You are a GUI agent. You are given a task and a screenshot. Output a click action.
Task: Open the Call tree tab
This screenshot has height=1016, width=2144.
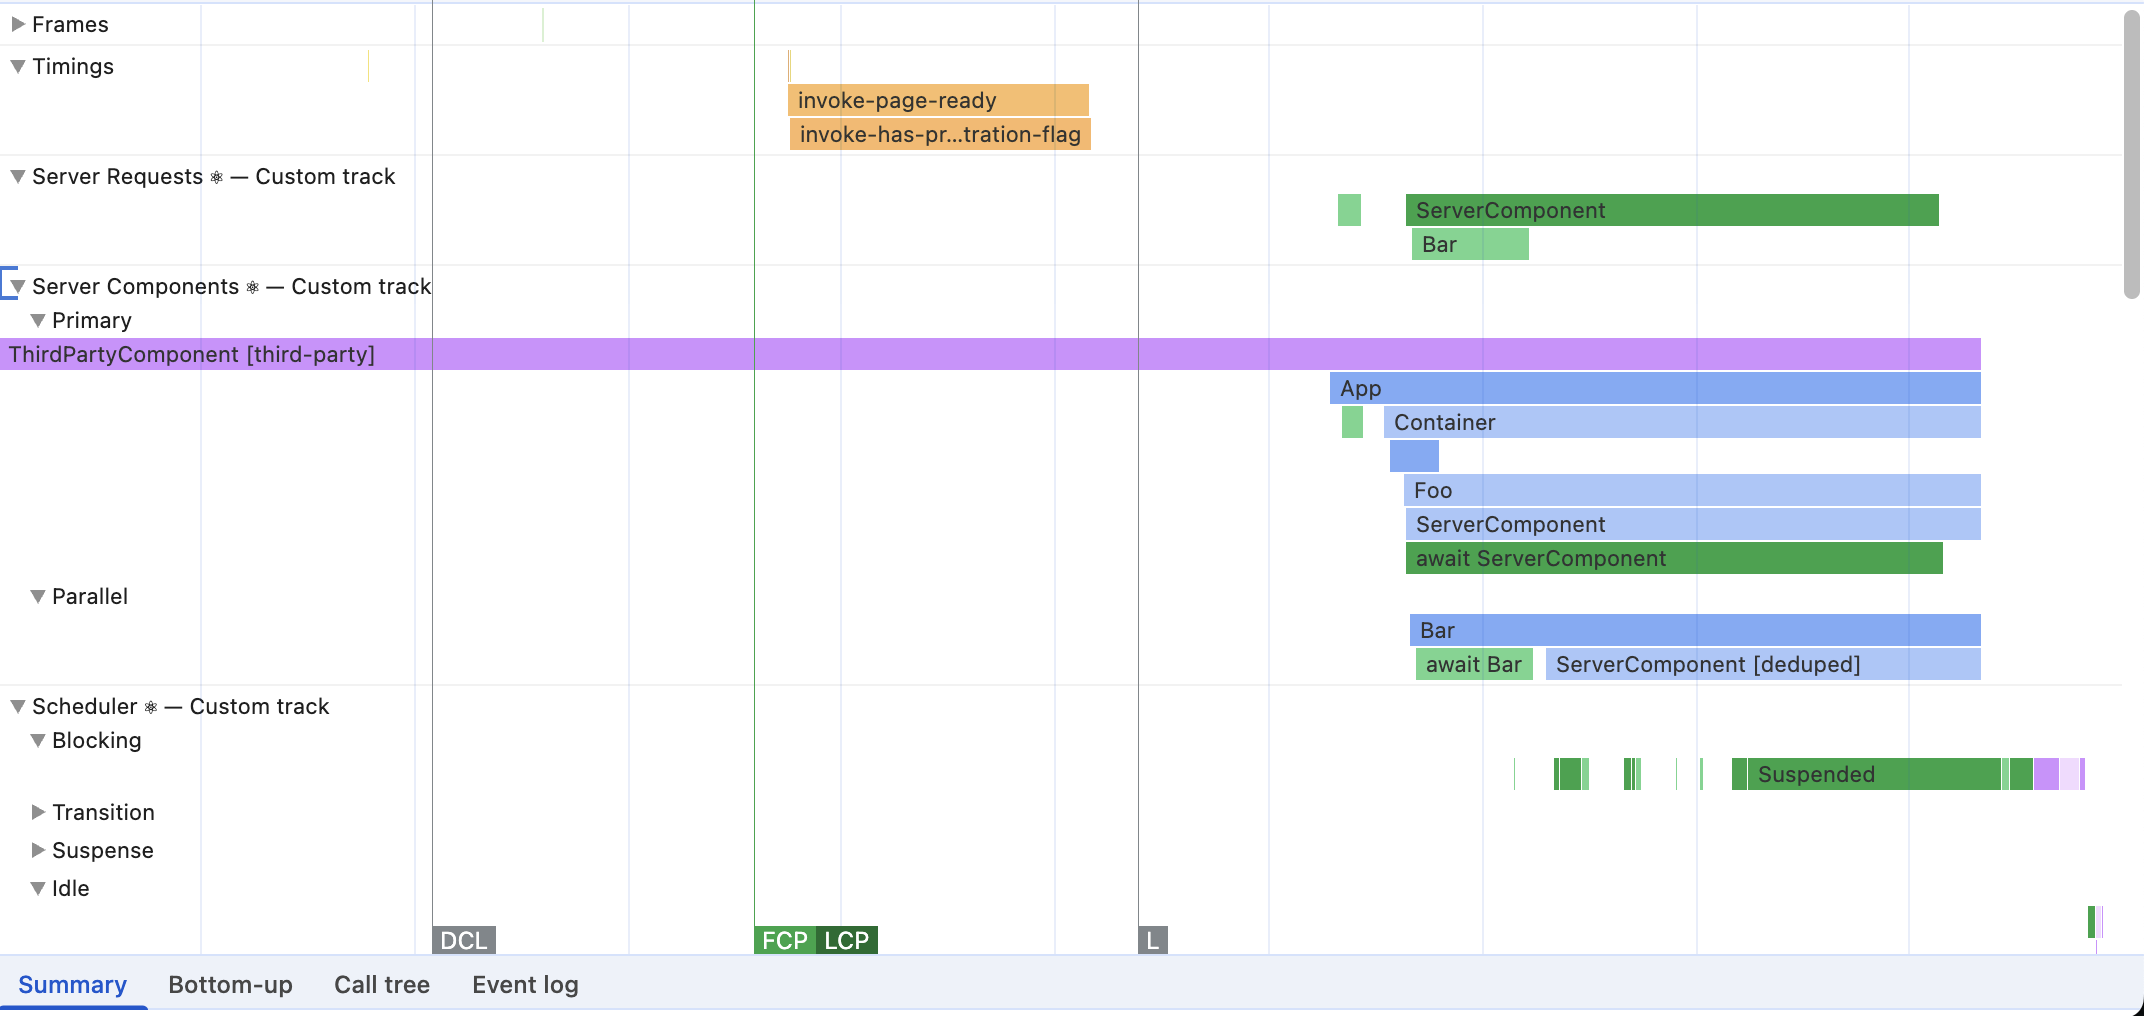point(382,985)
